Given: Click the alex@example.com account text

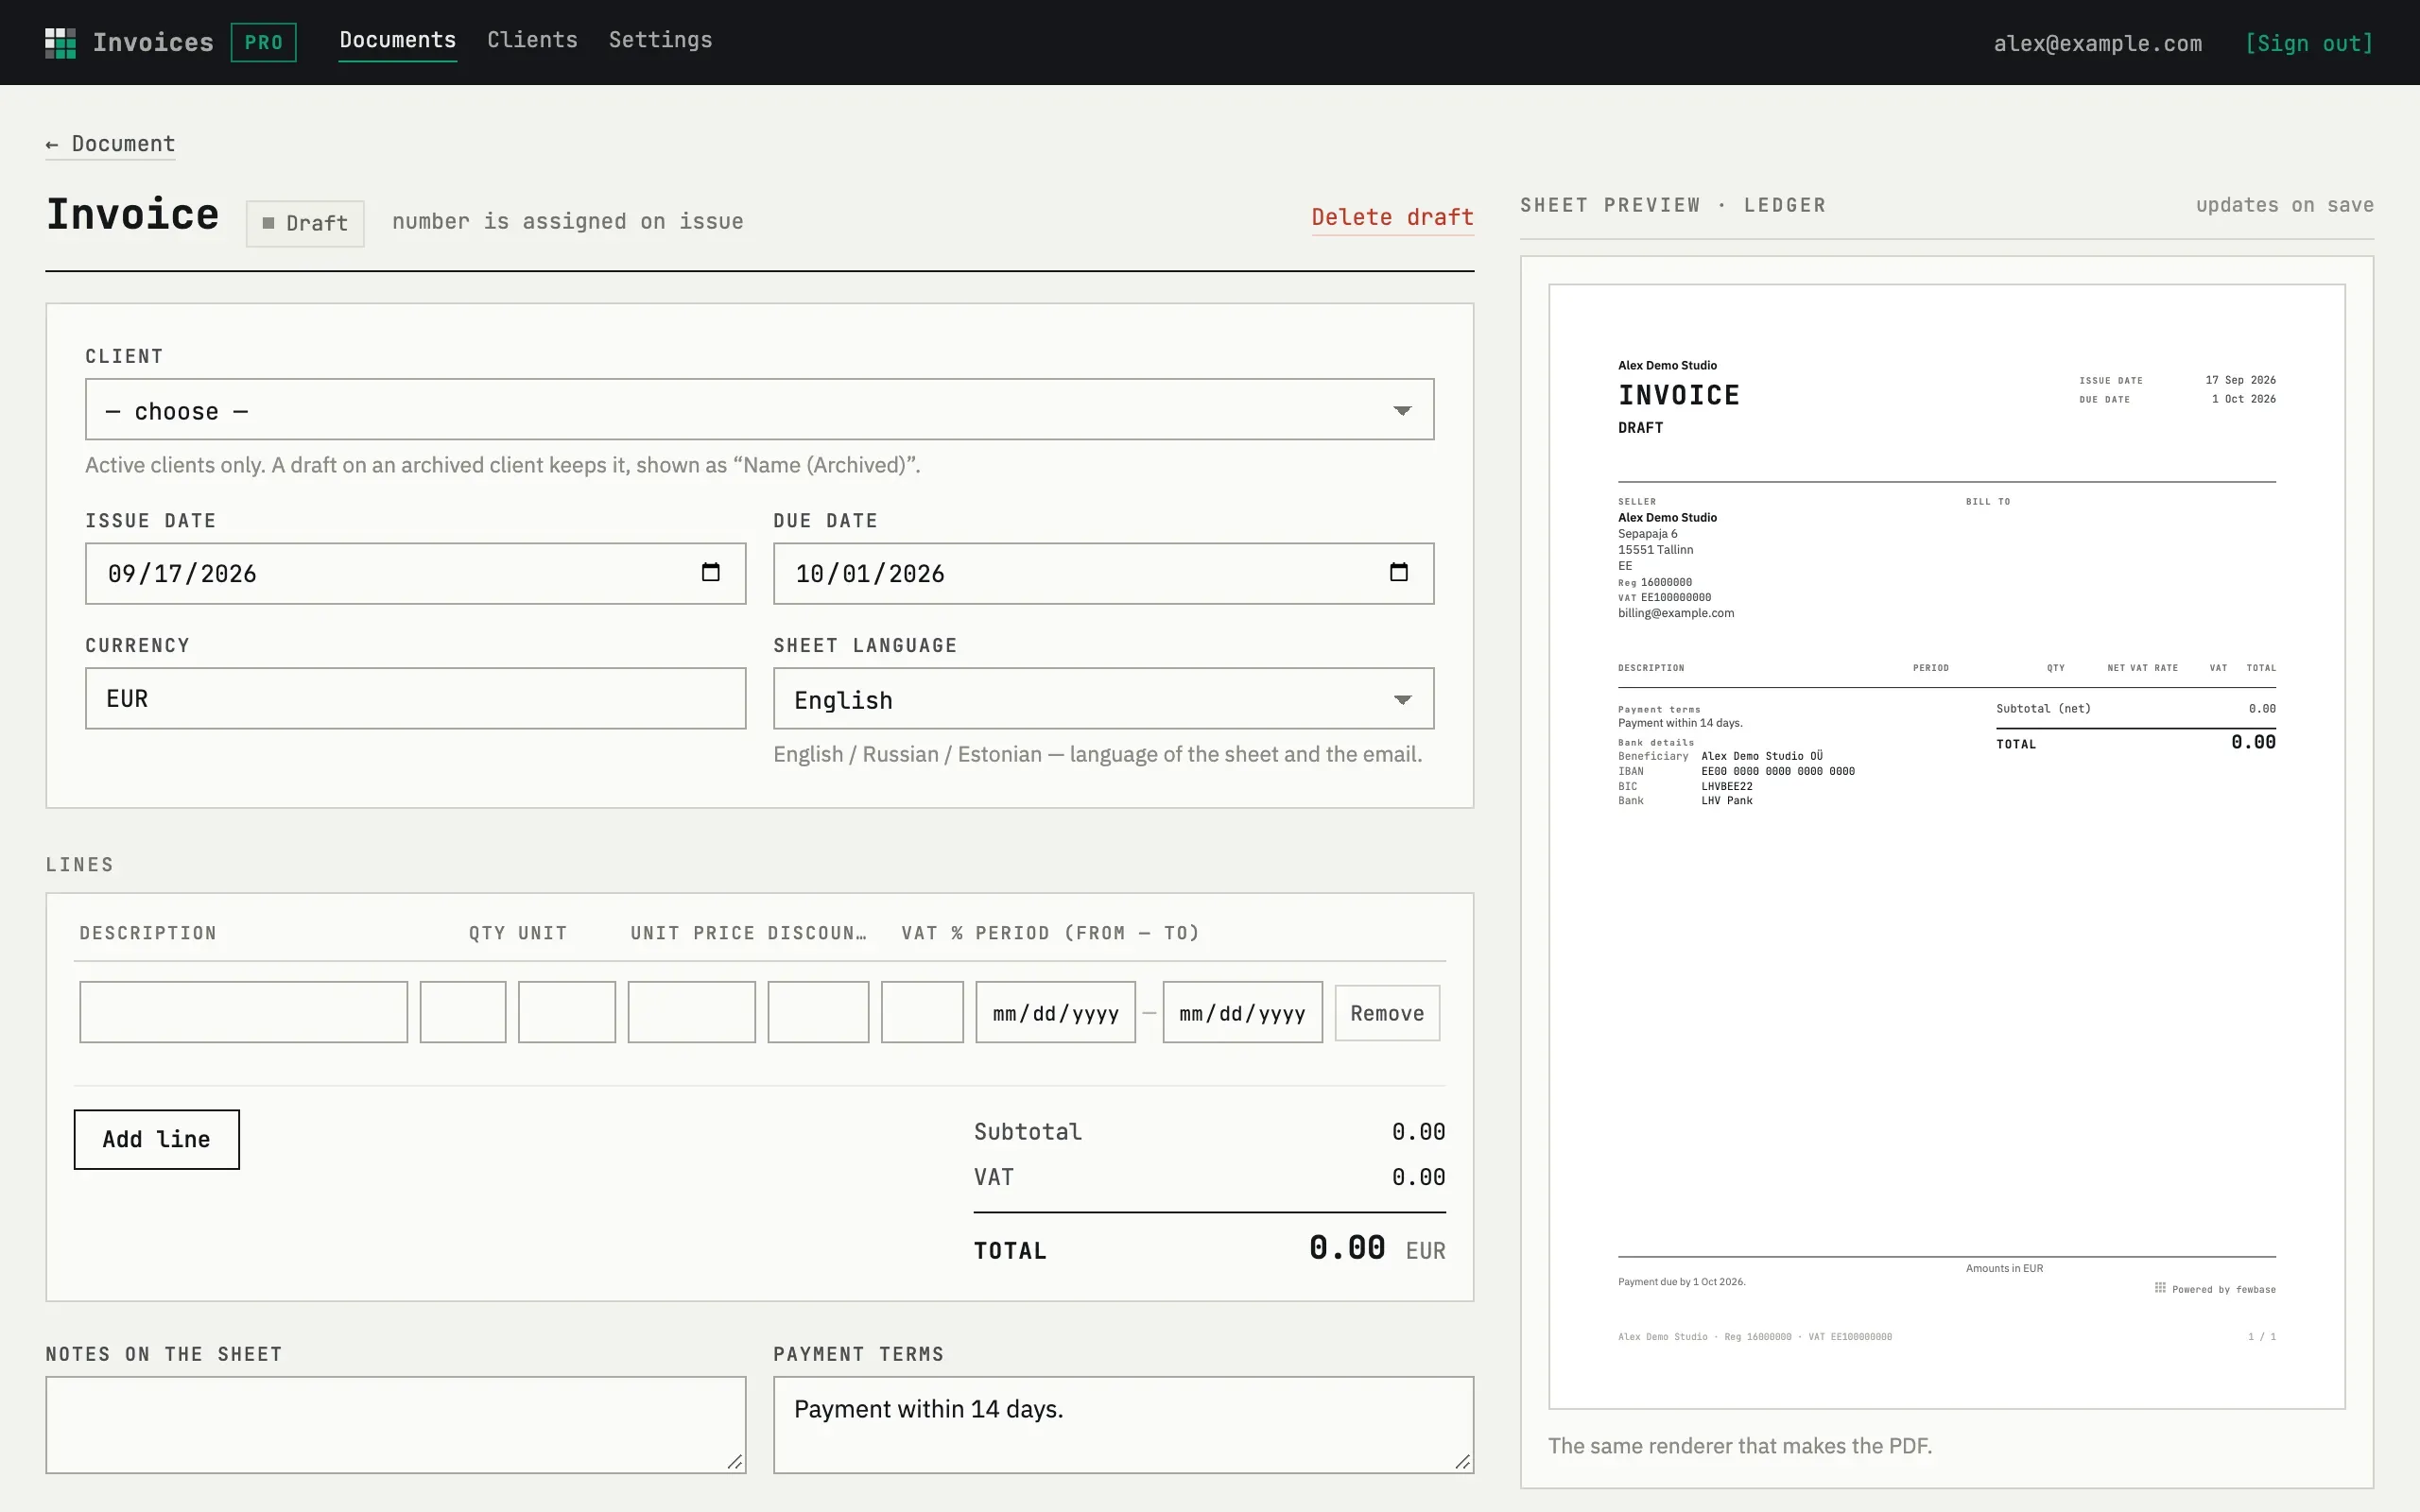Looking at the screenshot, I should click(x=2098, y=43).
